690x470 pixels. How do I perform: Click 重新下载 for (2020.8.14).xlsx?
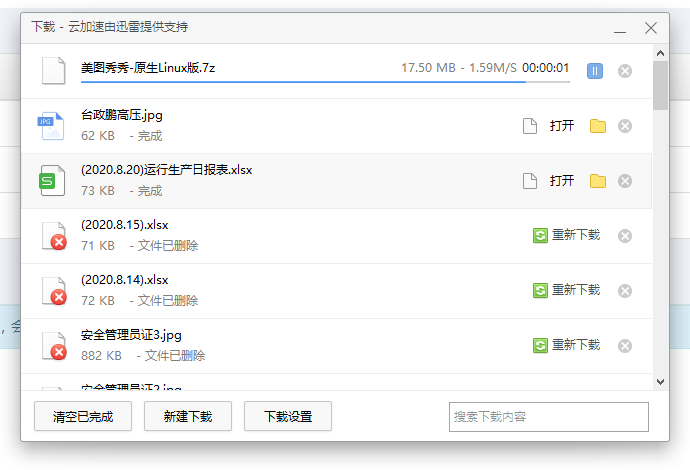[576, 290]
